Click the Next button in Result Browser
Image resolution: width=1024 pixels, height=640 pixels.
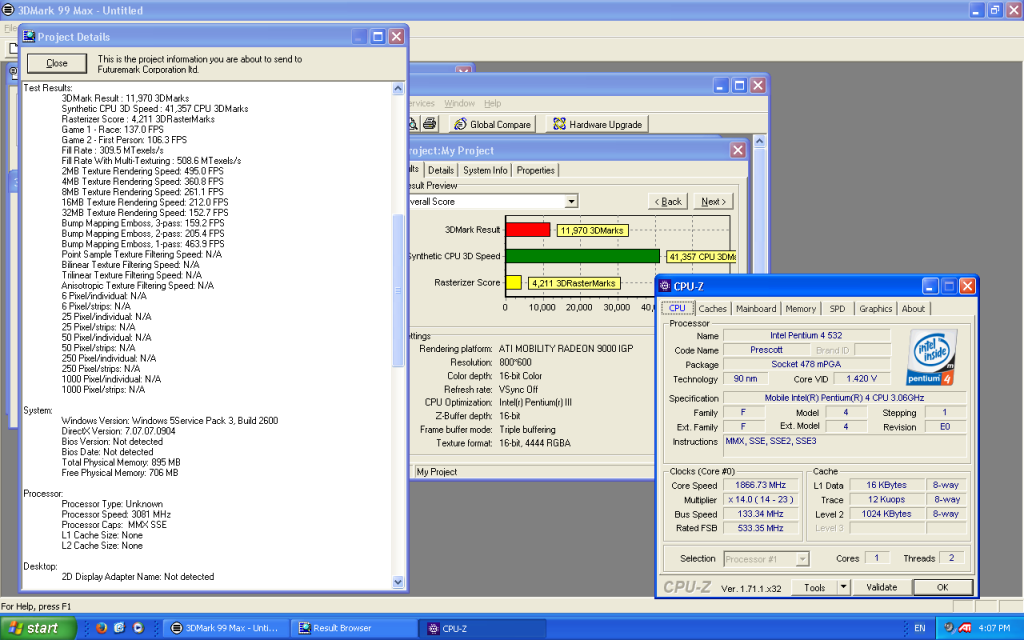tap(713, 201)
